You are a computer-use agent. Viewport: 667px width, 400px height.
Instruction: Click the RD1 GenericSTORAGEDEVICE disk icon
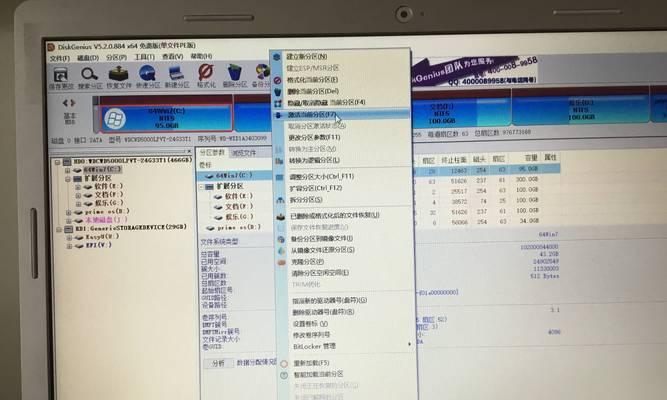tap(69, 229)
